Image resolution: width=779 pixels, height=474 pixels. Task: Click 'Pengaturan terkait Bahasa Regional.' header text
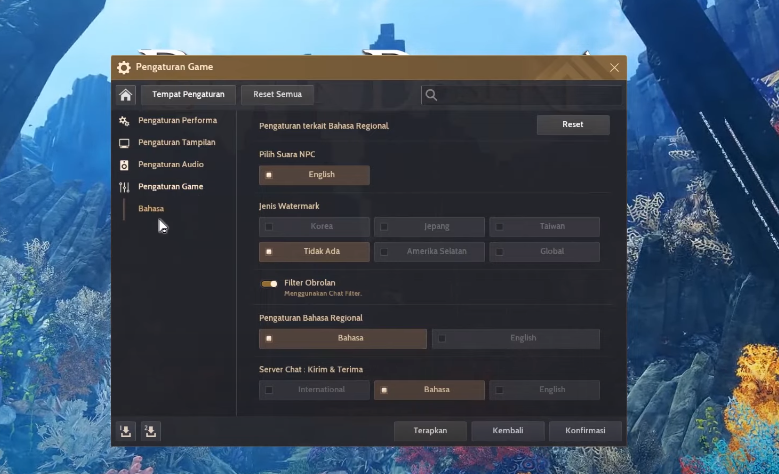pyautogui.click(x=324, y=126)
